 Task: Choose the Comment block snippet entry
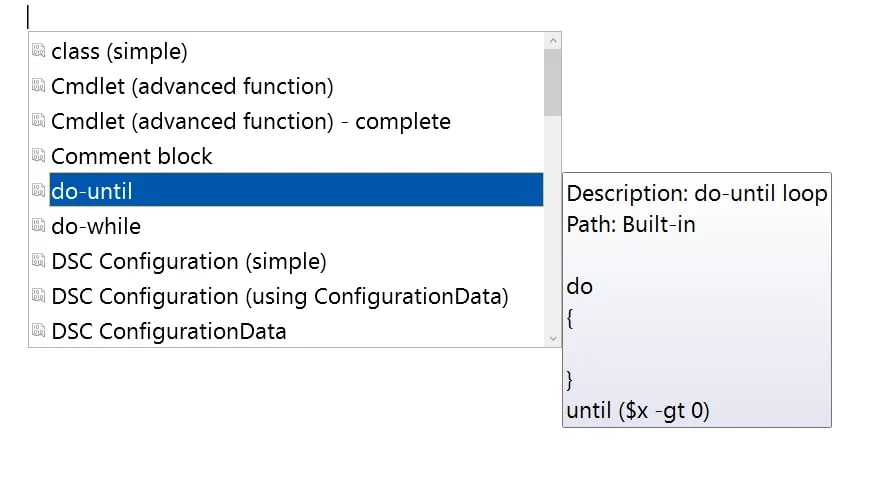pos(132,156)
